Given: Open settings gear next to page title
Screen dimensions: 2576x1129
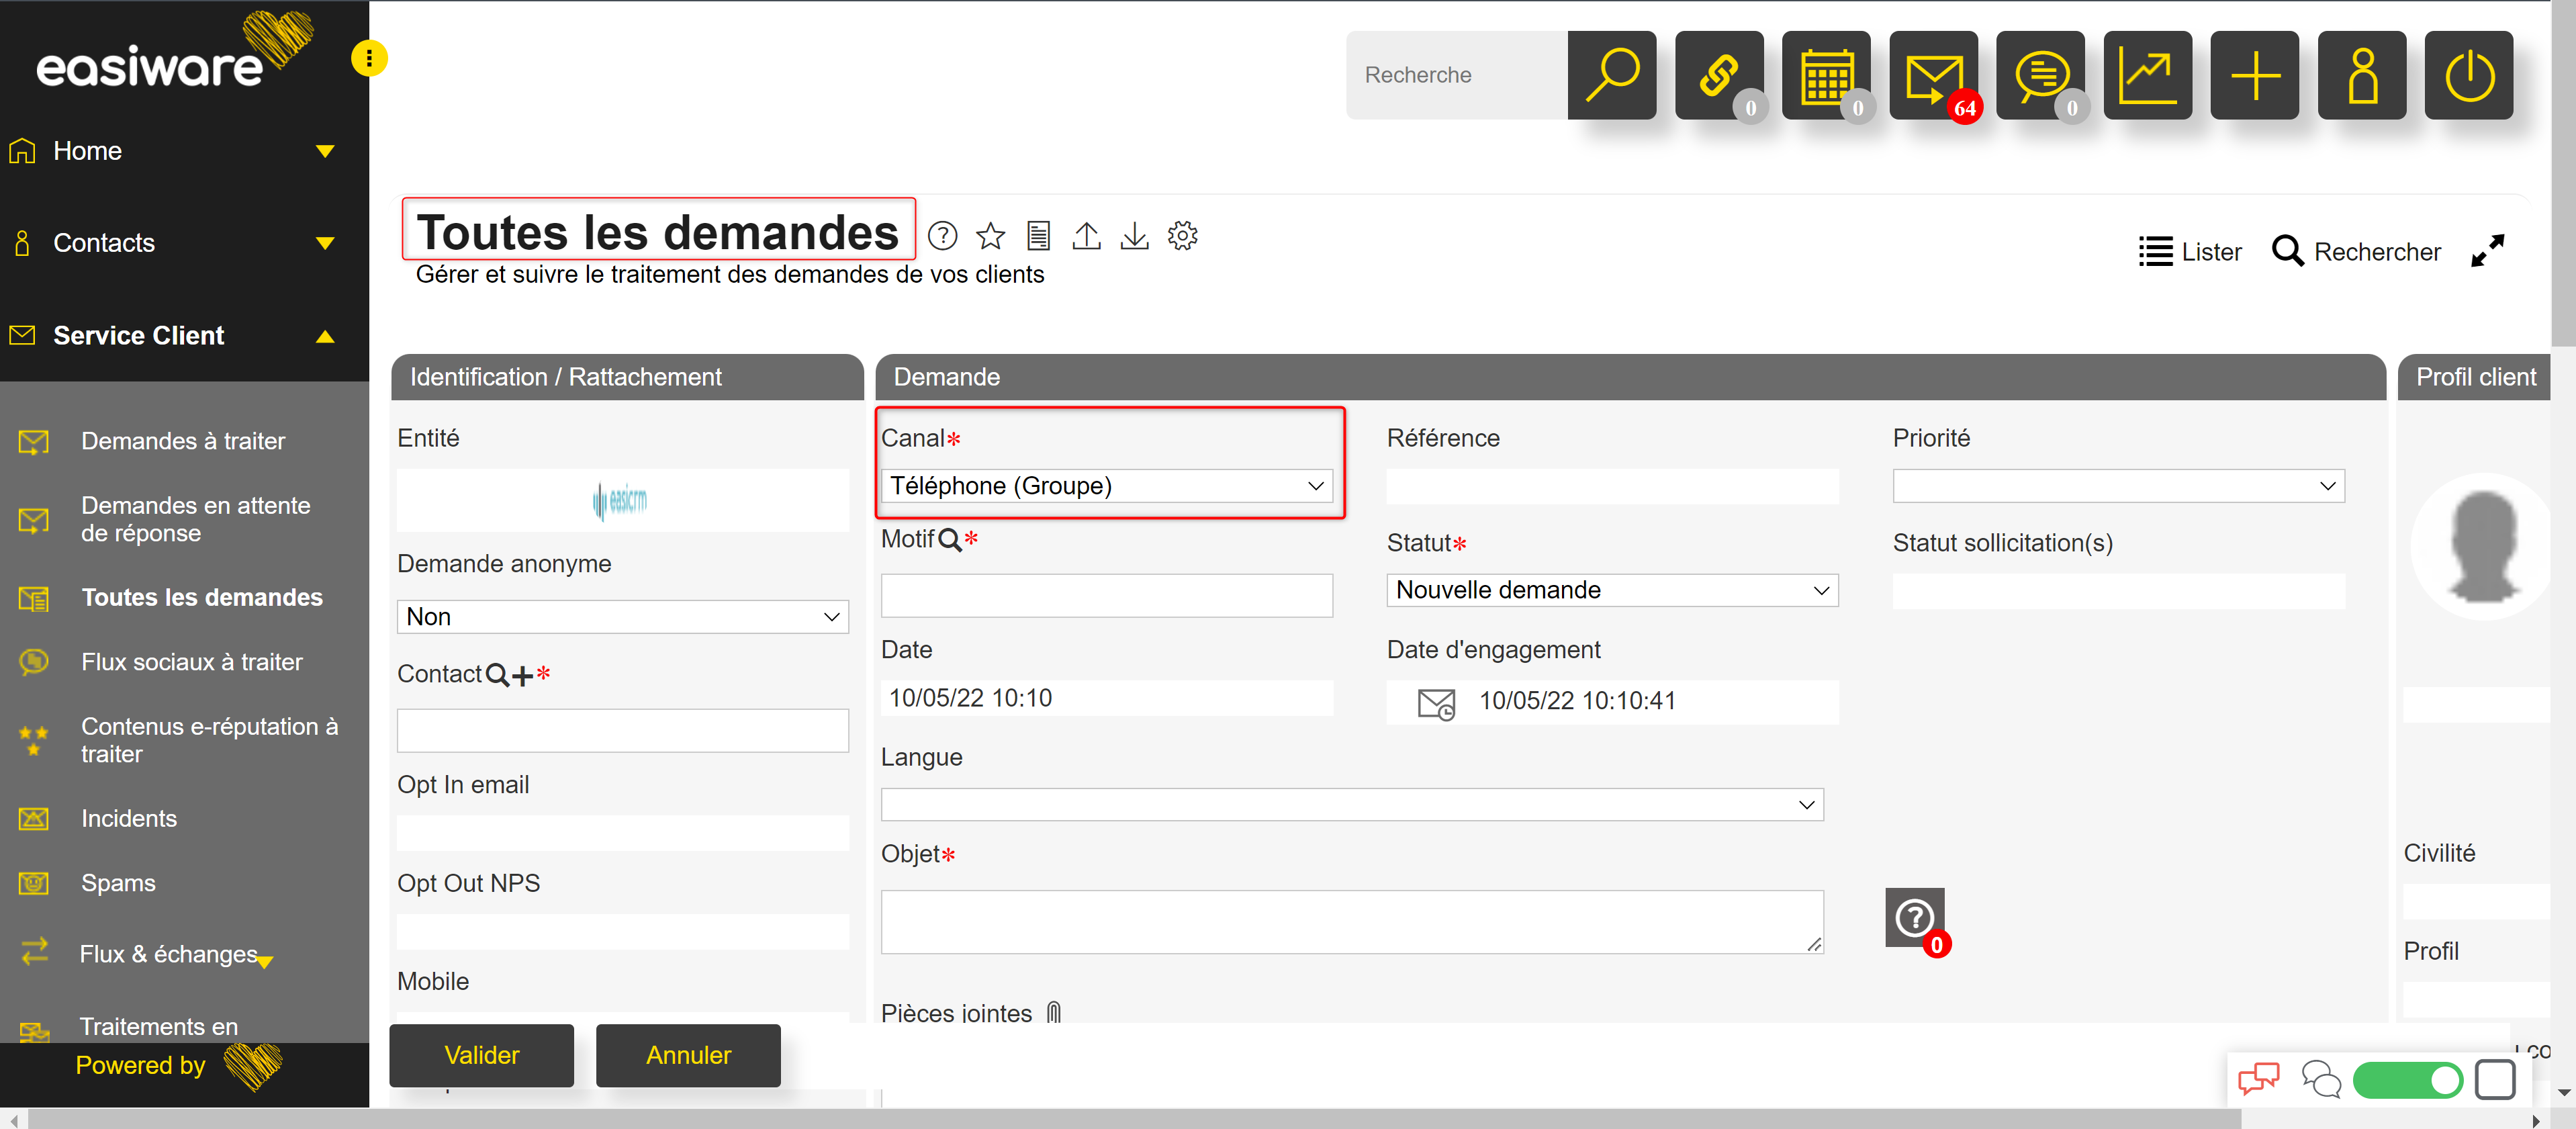Looking at the screenshot, I should [1182, 236].
